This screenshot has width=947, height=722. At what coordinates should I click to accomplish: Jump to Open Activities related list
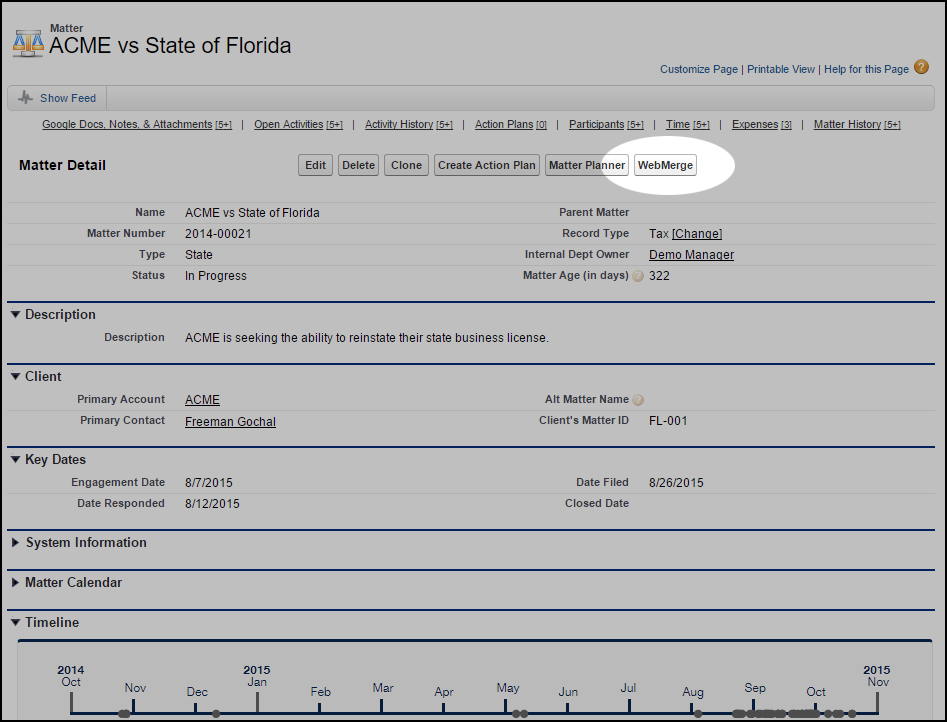(288, 125)
